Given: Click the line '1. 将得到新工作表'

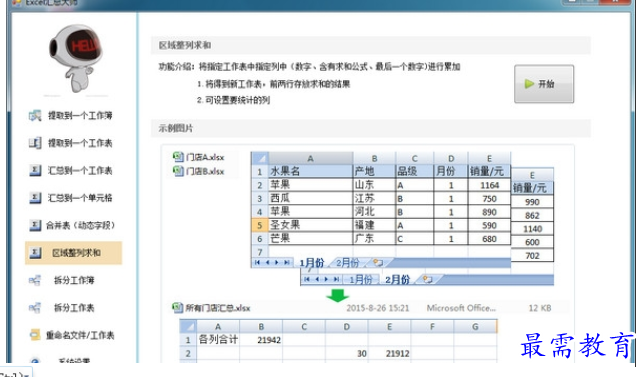Looking at the screenshot, I should 274,84.
